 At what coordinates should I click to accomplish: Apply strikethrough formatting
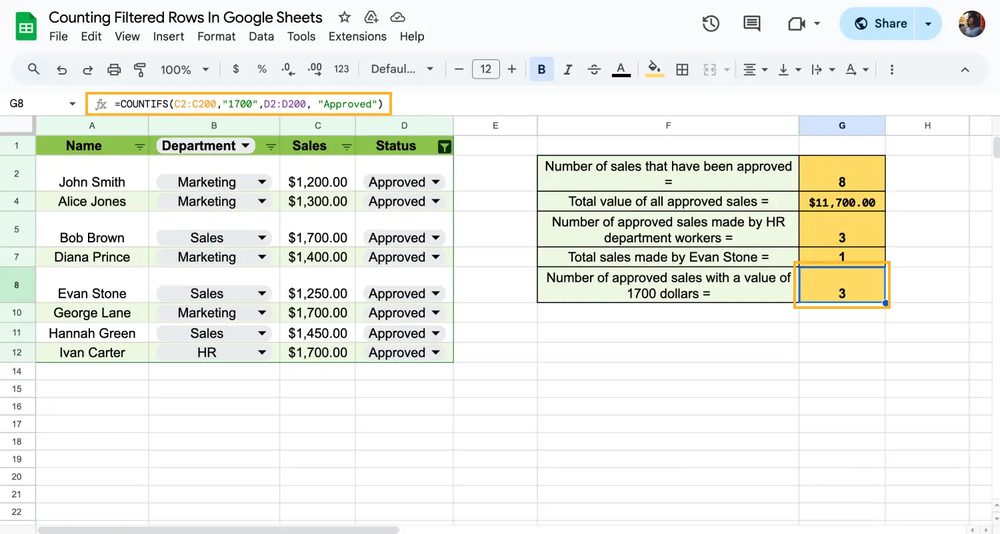coord(594,70)
